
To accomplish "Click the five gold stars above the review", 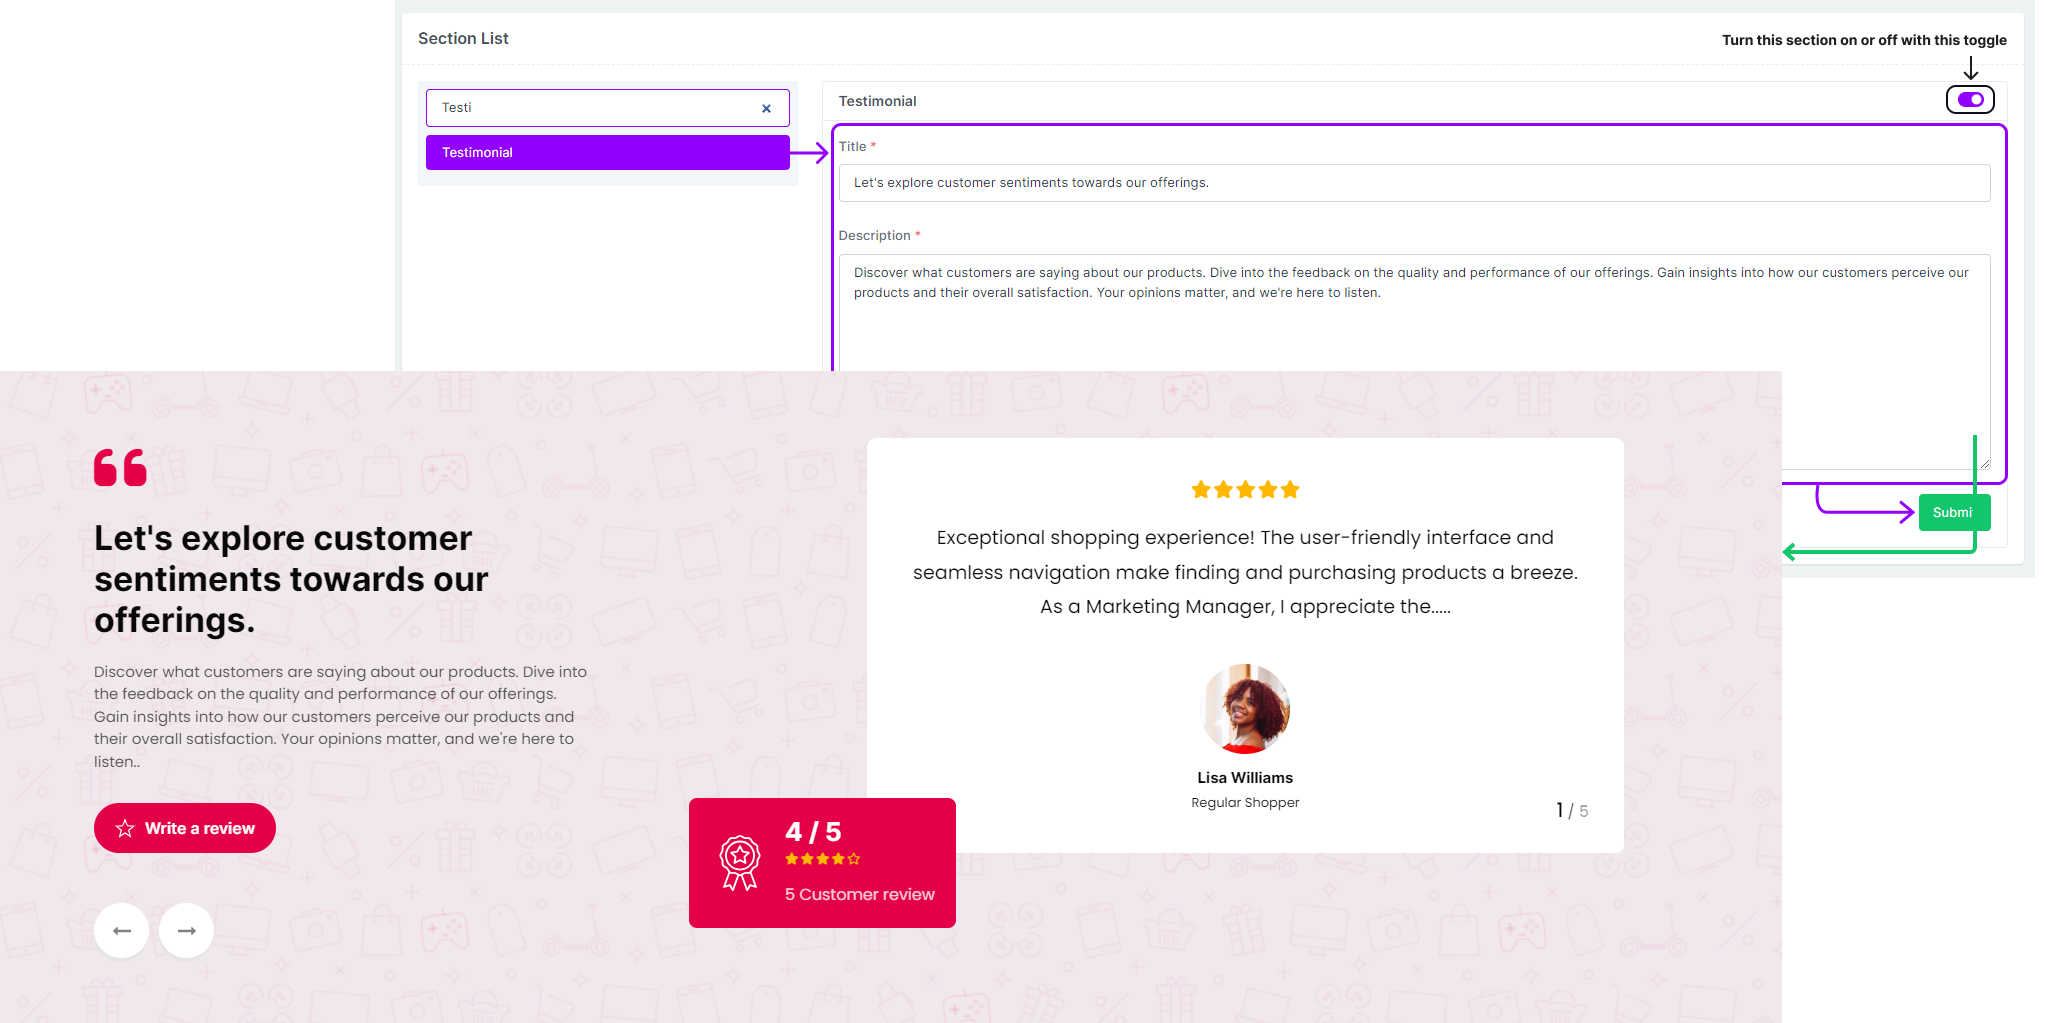I will coord(1245,490).
